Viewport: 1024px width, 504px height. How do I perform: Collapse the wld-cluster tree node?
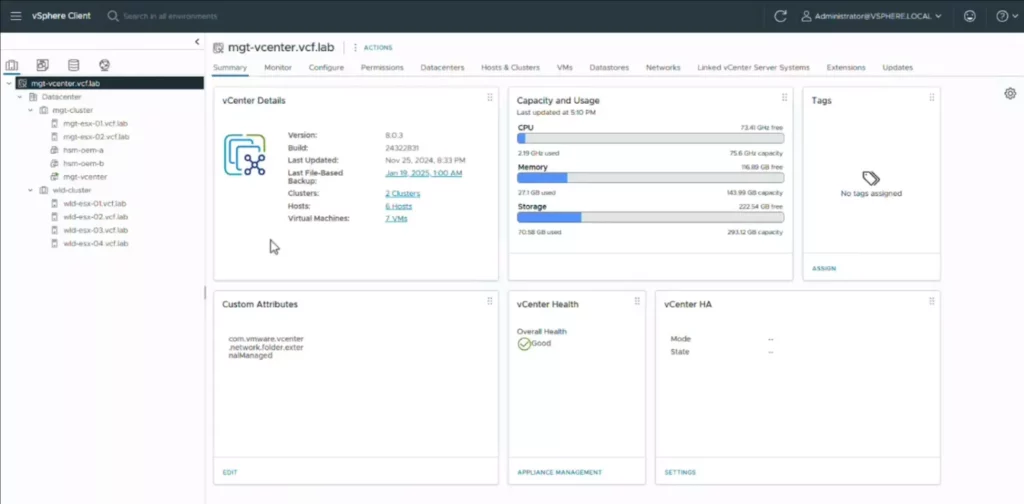coord(30,189)
